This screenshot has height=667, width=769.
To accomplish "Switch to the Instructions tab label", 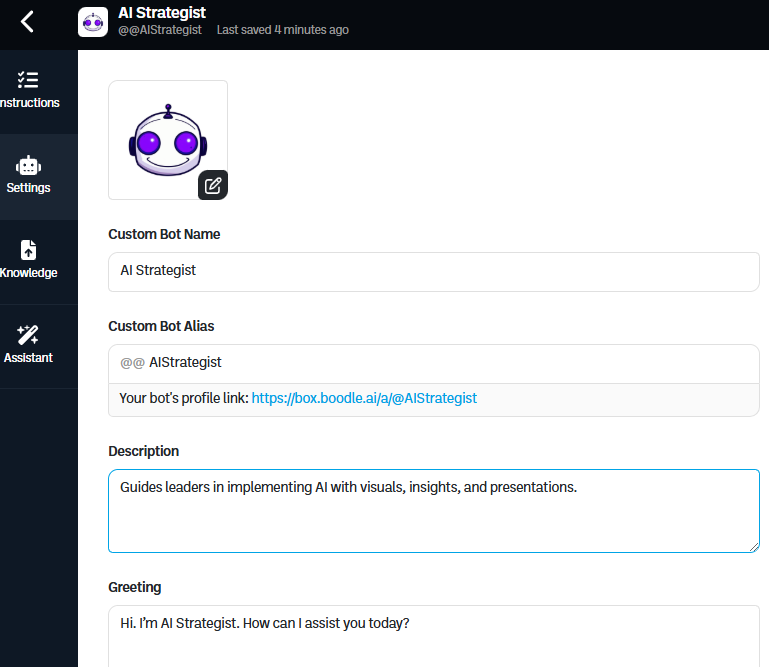I will 30,103.
